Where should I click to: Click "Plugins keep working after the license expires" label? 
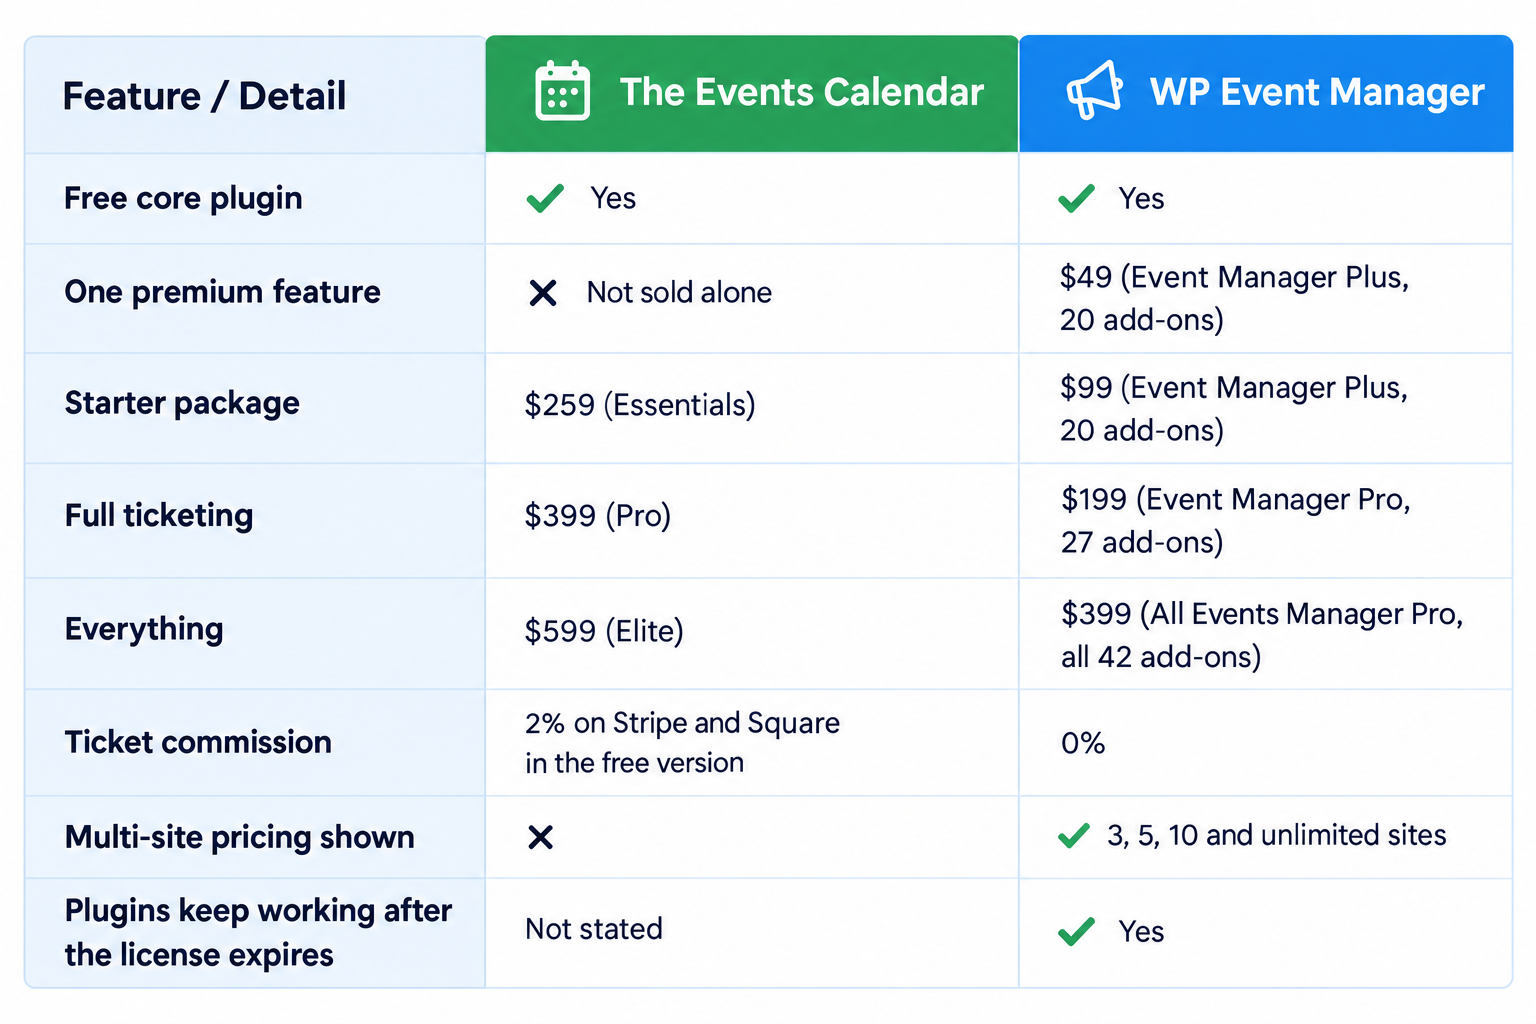pyautogui.click(x=258, y=932)
